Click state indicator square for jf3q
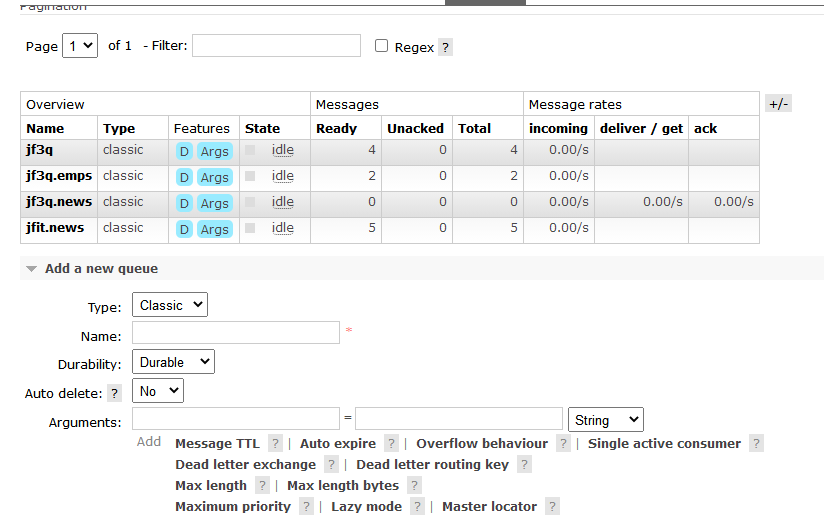The width and height of the screenshot is (824, 520). 250,150
